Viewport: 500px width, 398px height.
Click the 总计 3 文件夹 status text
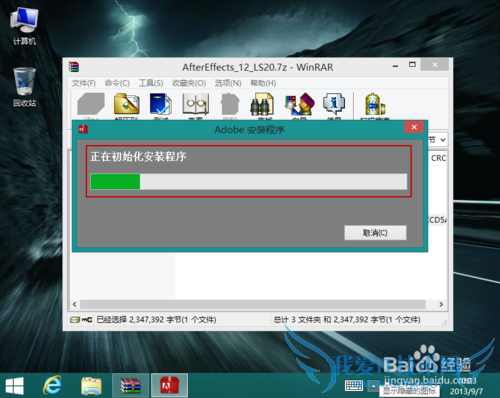347,320
